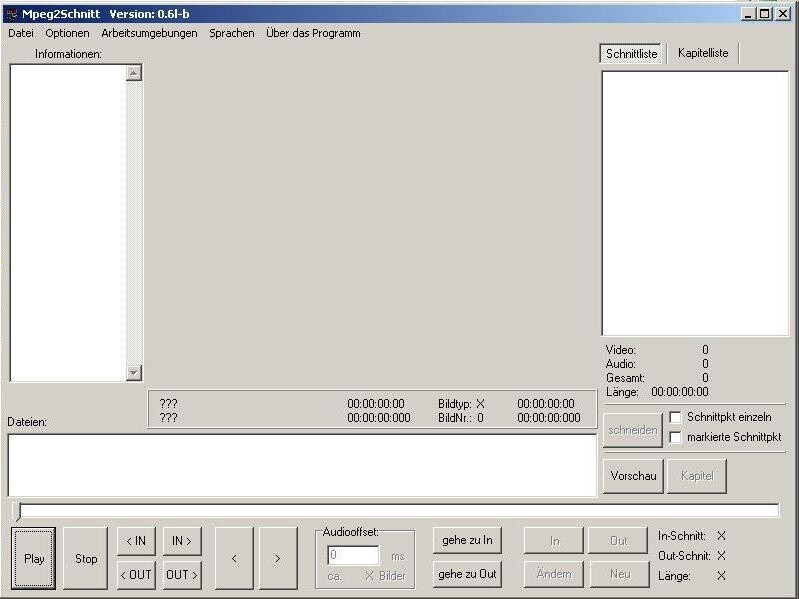This screenshot has width=799, height=599.
Task: Click the '< OUT' button
Action: coord(136,575)
